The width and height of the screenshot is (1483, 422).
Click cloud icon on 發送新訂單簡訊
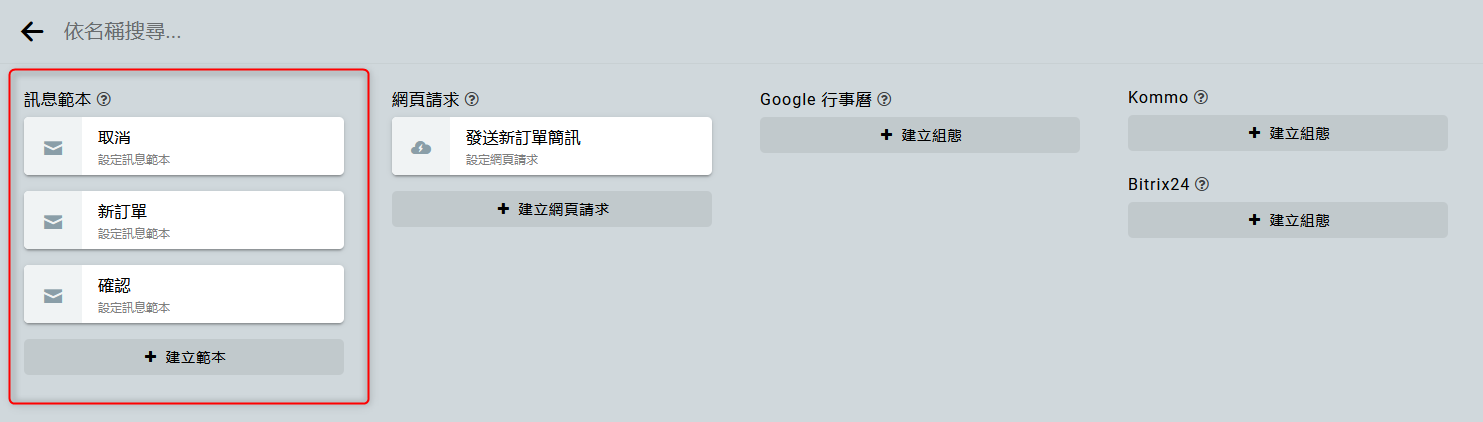421,147
